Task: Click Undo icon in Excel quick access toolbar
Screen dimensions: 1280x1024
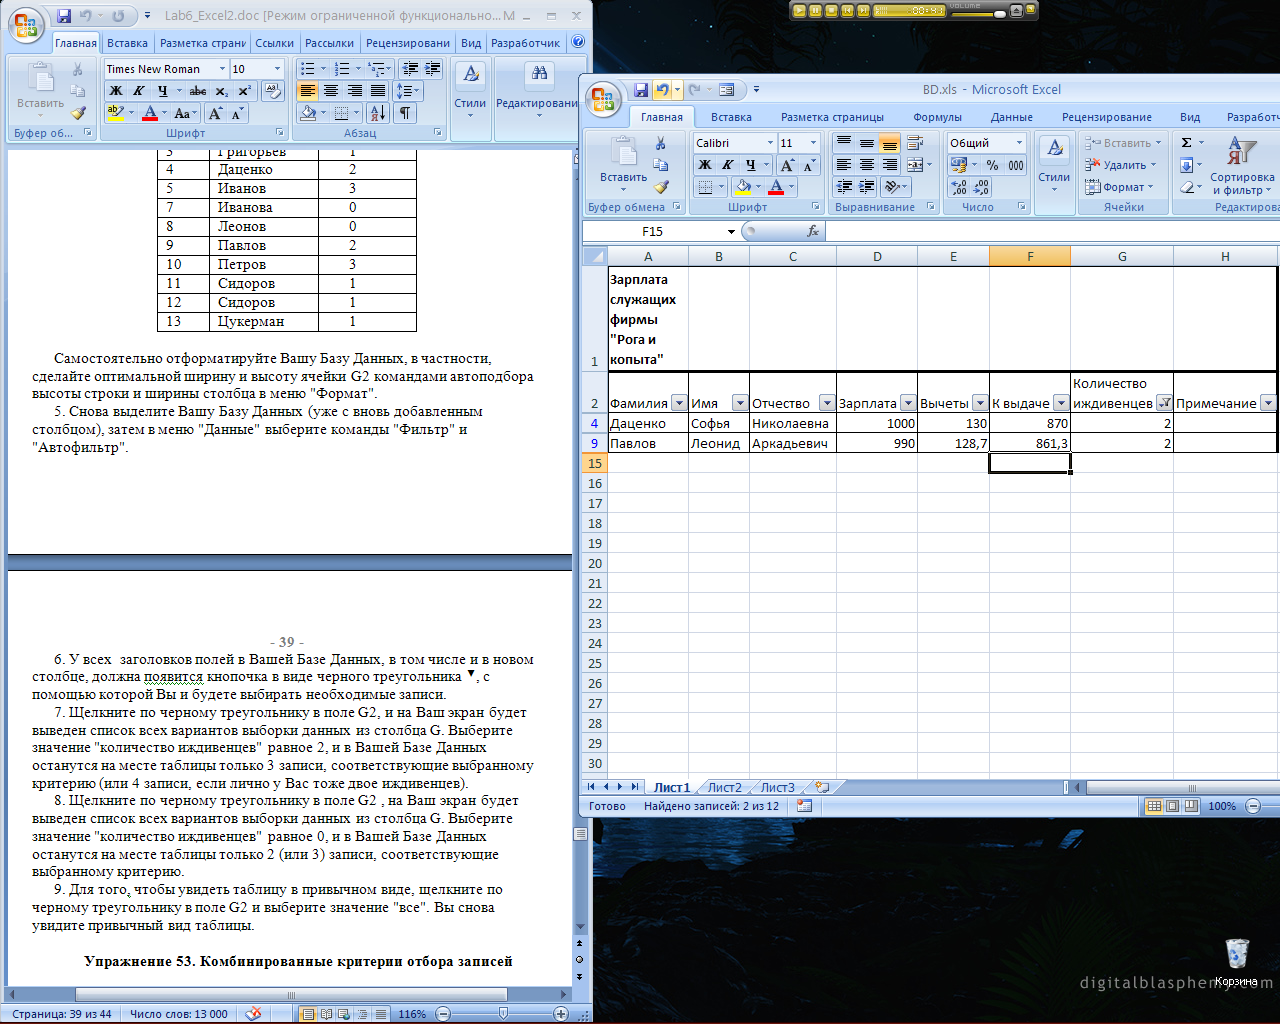Action: 661,90
